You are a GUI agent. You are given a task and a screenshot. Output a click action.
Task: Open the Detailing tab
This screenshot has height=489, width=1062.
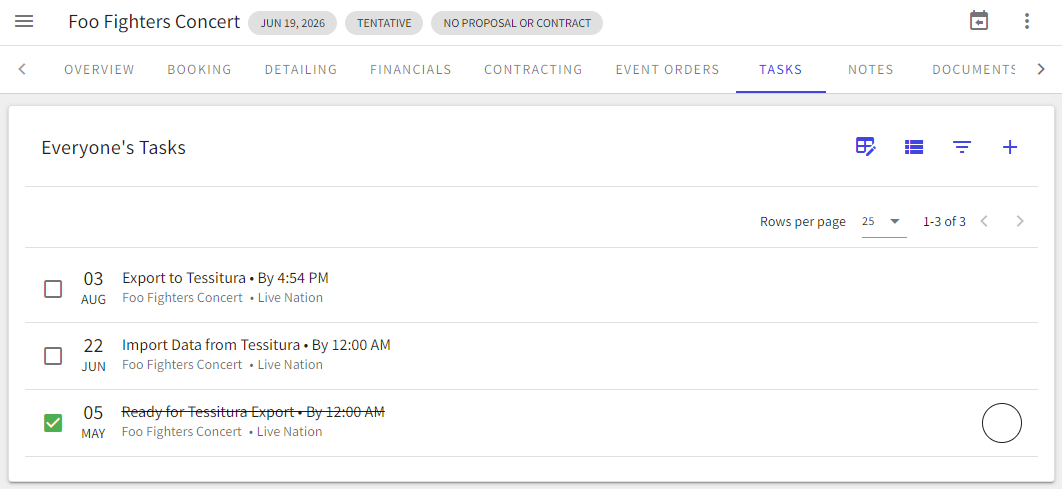pos(301,70)
